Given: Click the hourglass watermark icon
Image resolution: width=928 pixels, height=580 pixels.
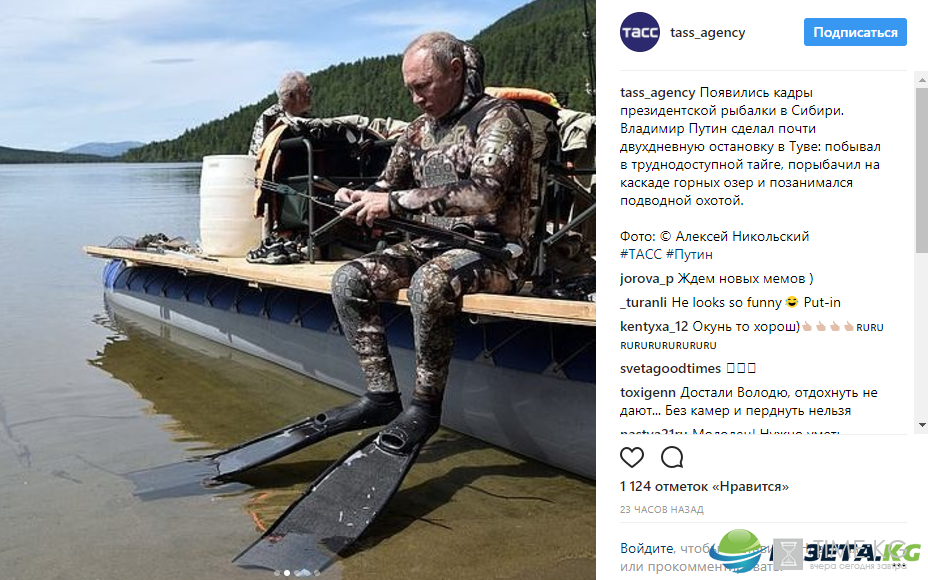Looking at the screenshot, I should pyautogui.click(x=788, y=555).
